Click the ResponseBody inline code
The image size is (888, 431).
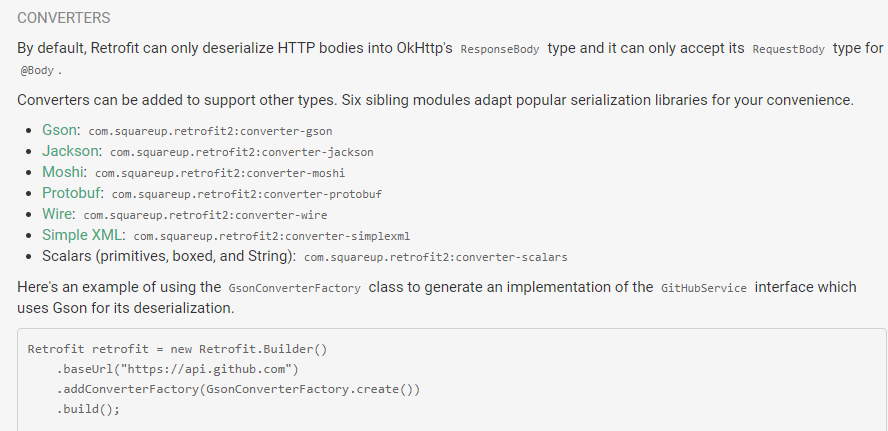point(500,49)
